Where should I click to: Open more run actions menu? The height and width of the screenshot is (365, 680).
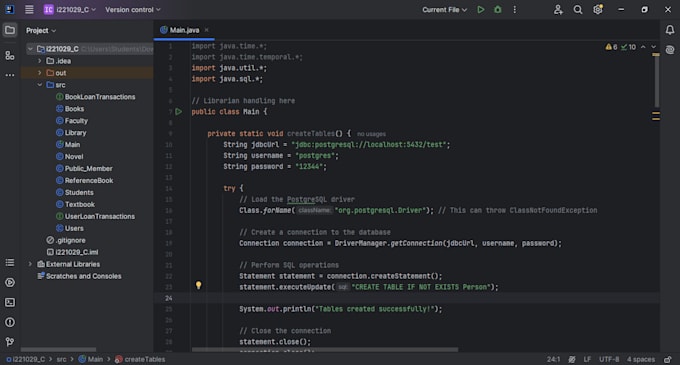pos(515,10)
